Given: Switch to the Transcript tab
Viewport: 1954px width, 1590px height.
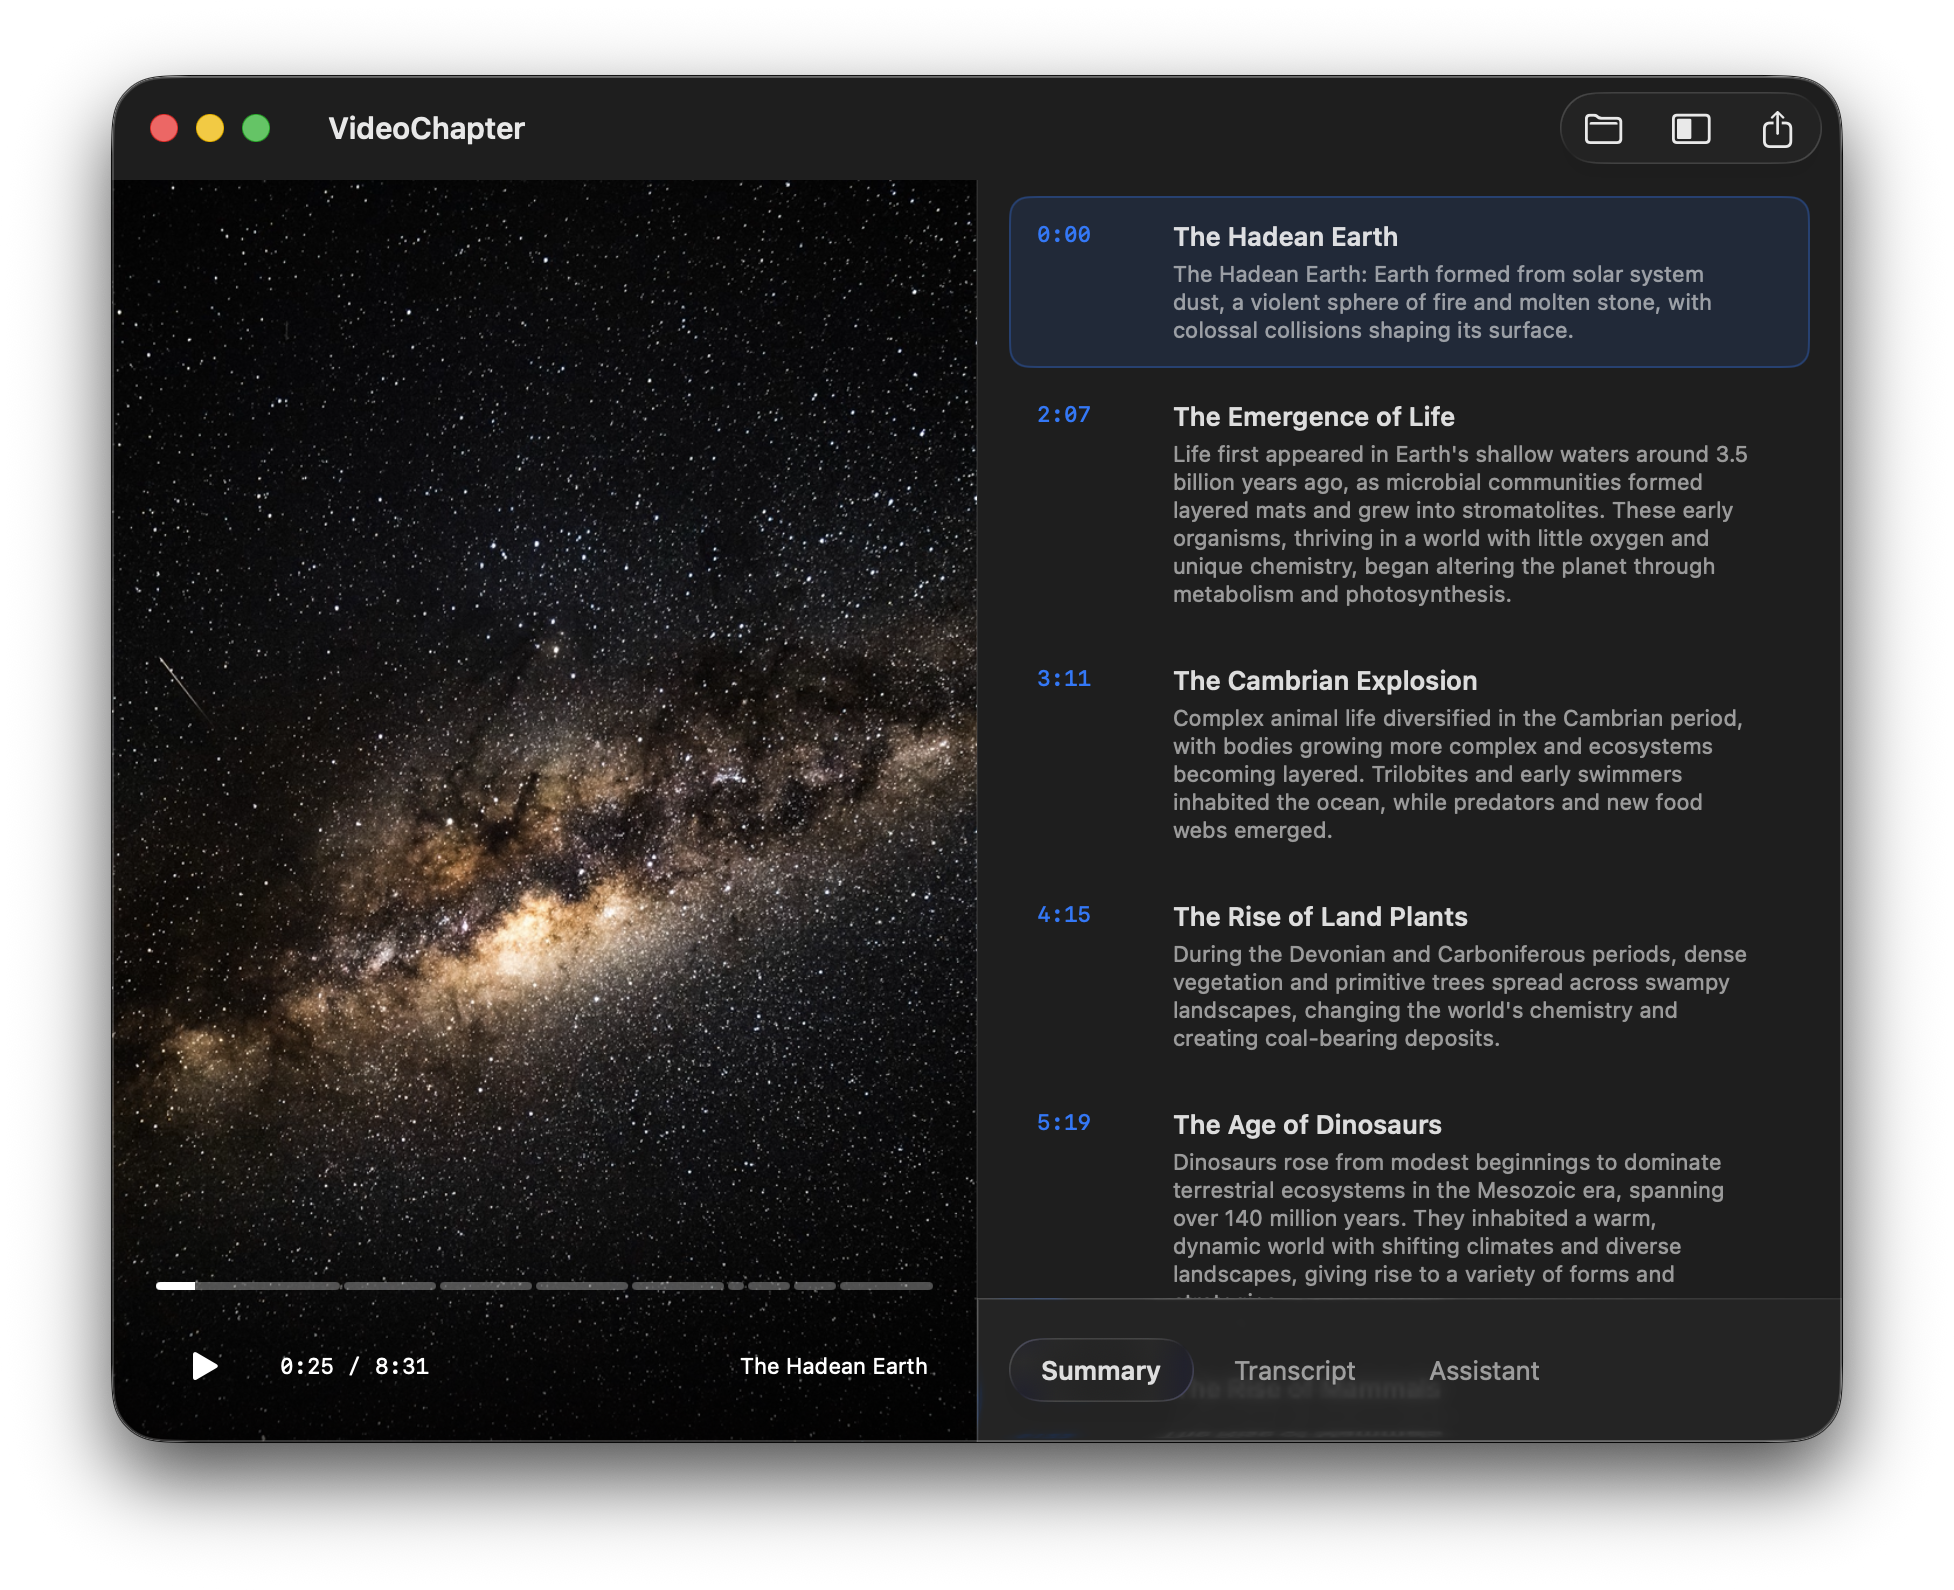Looking at the screenshot, I should coord(1295,1370).
